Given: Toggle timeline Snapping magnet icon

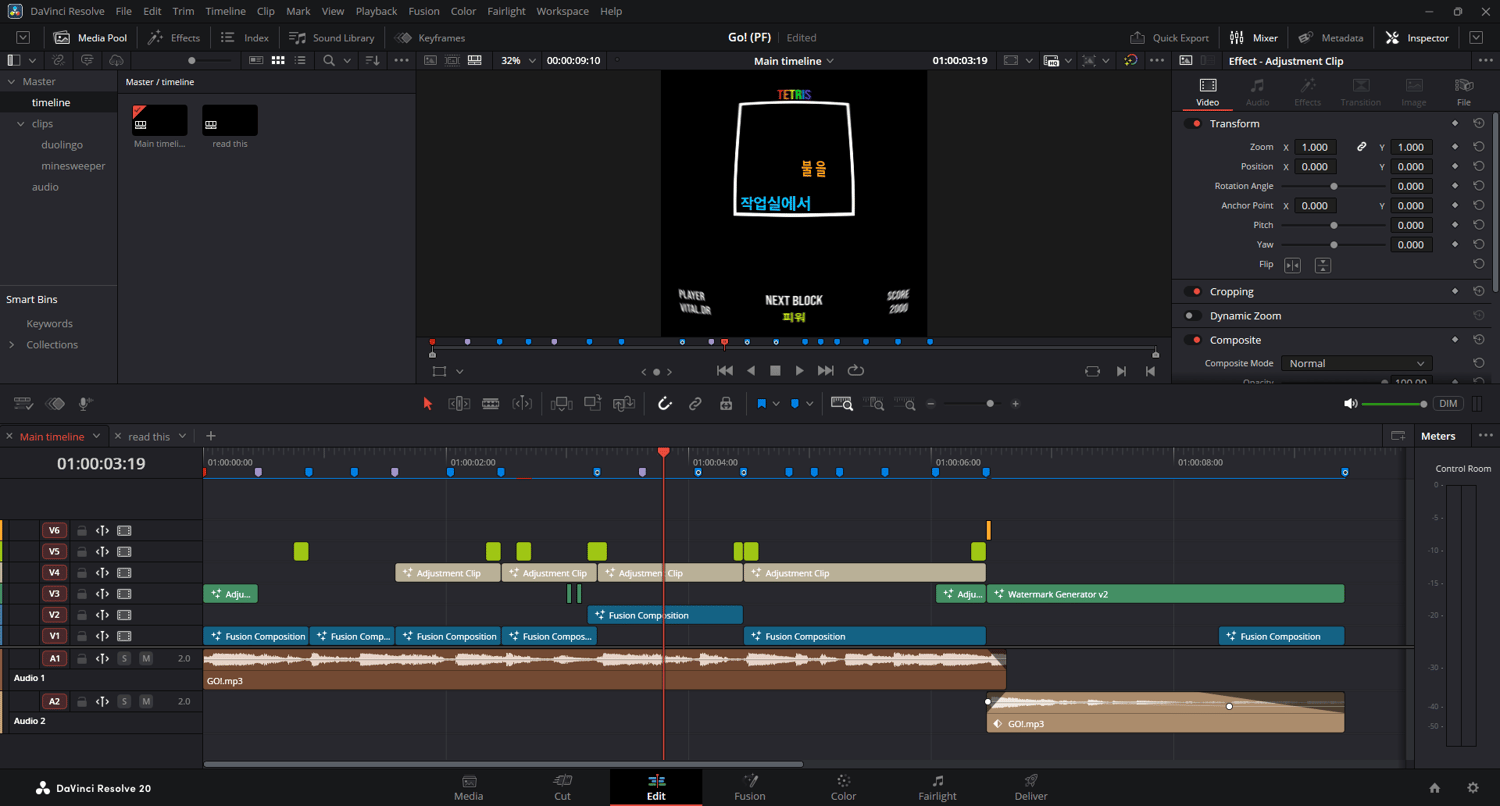Looking at the screenshot, I should (x=664, y=404).
